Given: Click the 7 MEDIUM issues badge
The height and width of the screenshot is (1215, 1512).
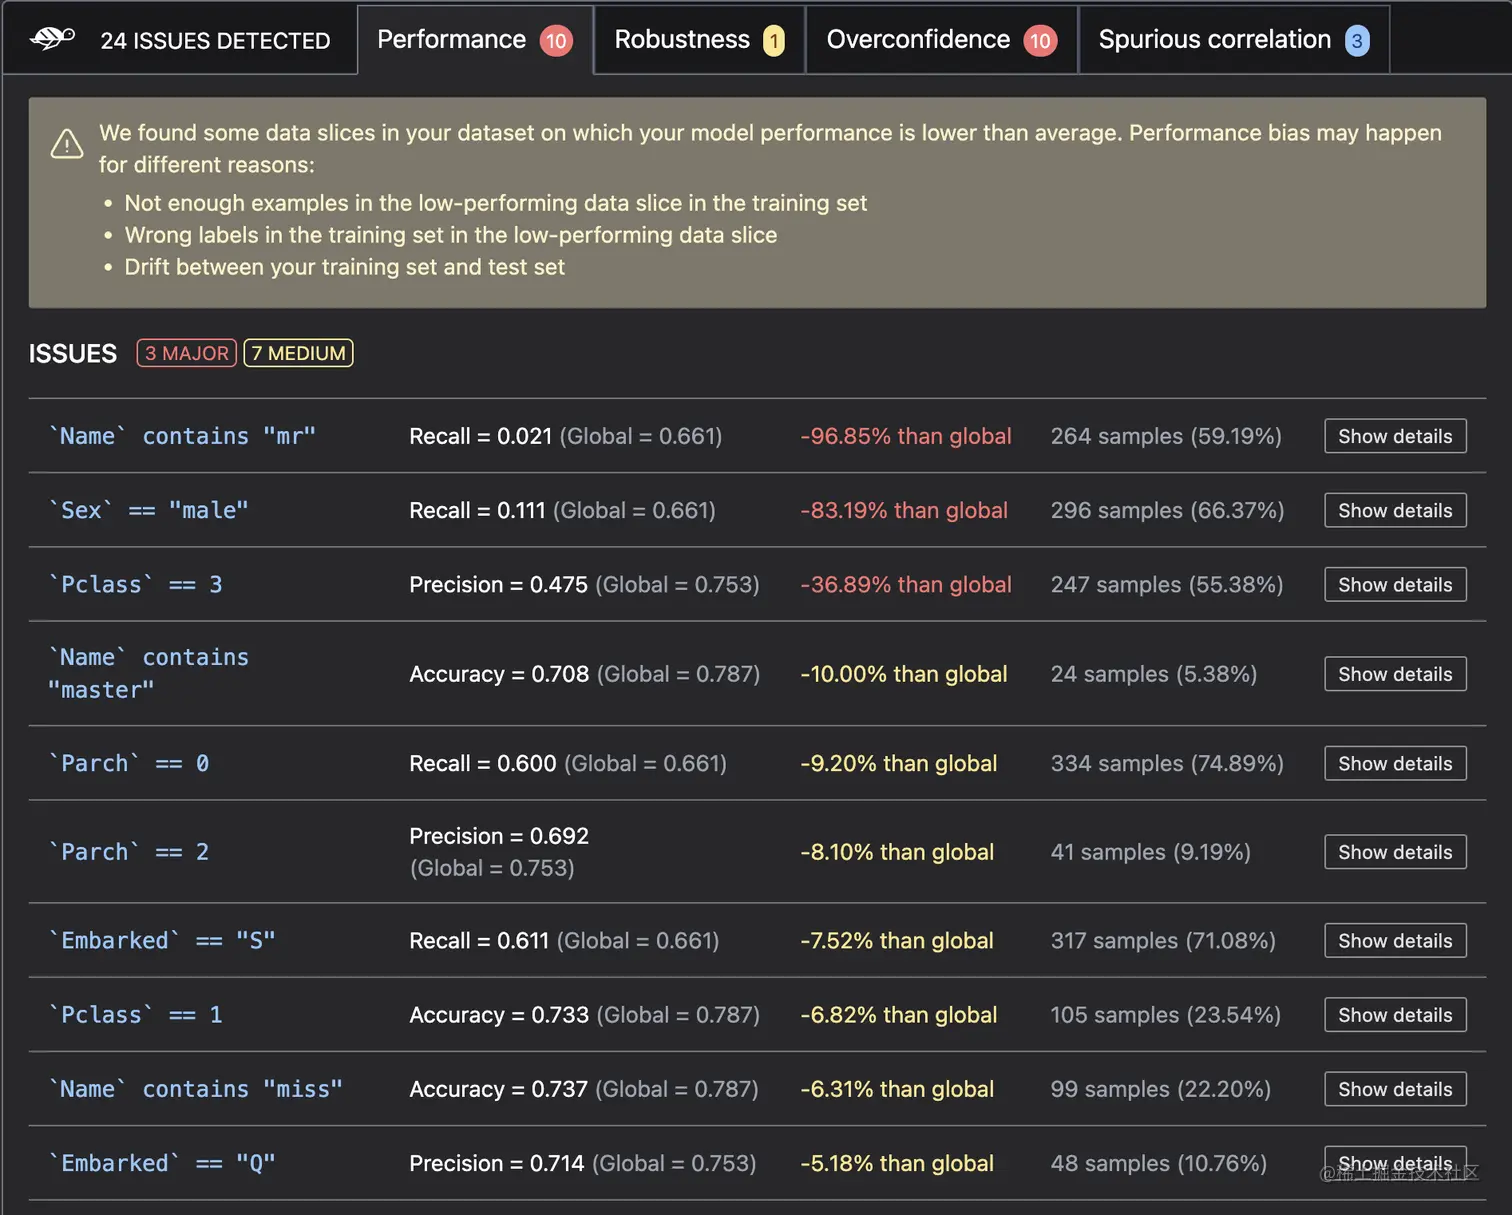Looking at the screenshot, I should pyautogui.click(x=298, y=353).
